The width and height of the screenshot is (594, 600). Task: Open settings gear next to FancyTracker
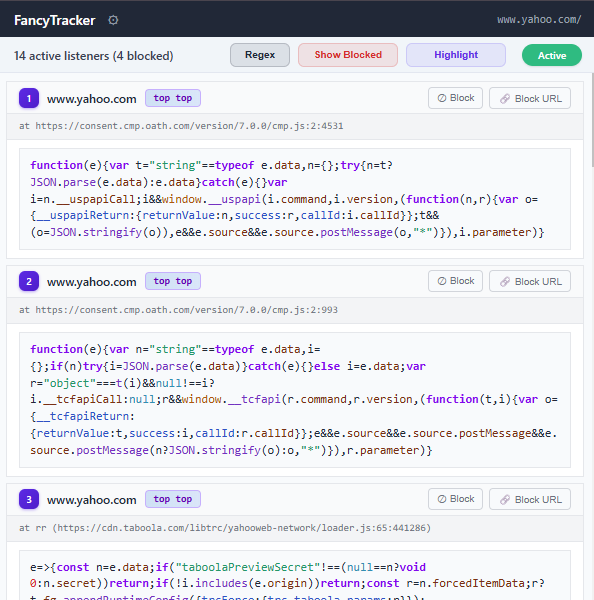pyautogui.click(x=113, y=20)
